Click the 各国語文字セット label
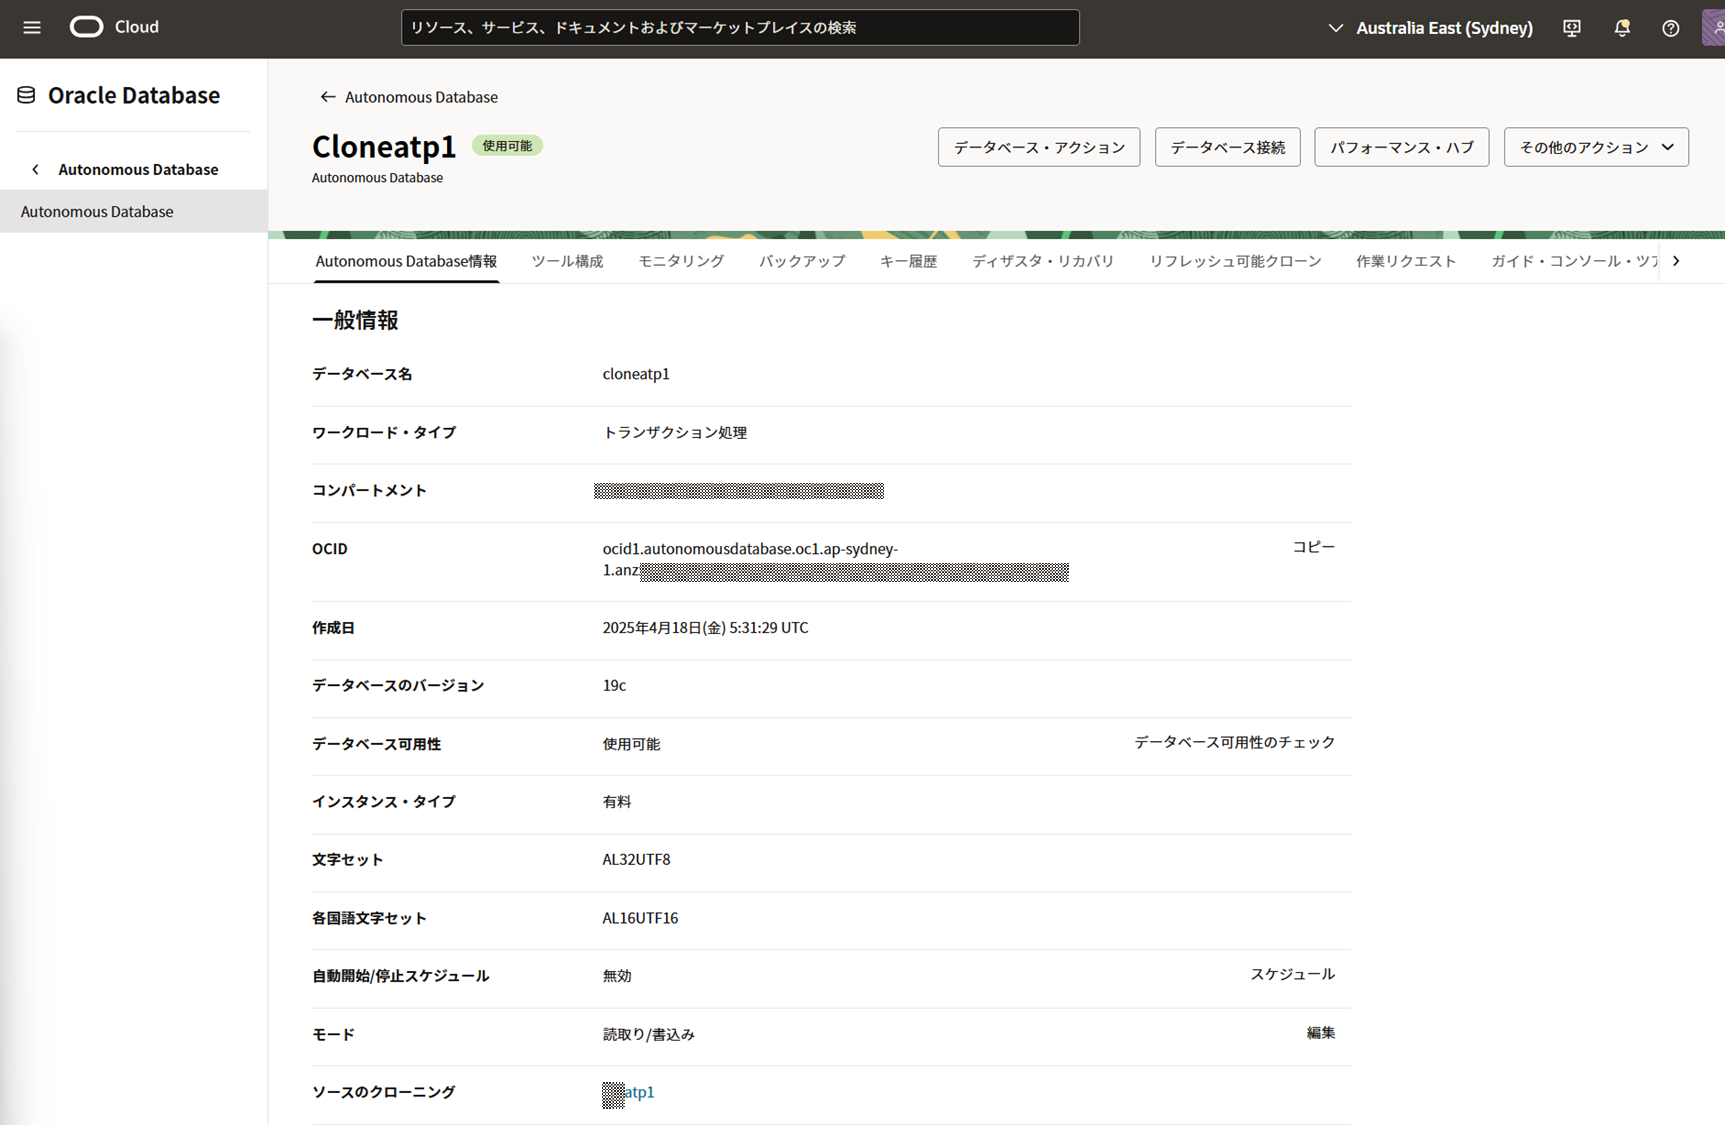The image size is (1725, 1125). click(369, 918)
